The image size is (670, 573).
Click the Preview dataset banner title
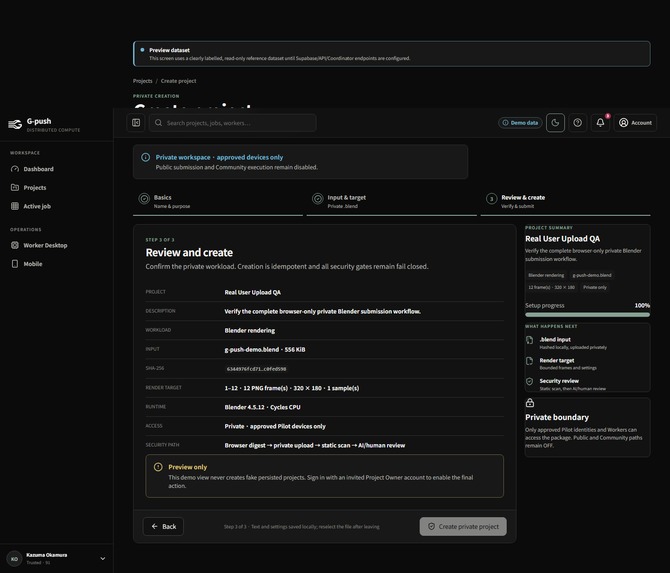pyautogui.click(x=169, y=50)
